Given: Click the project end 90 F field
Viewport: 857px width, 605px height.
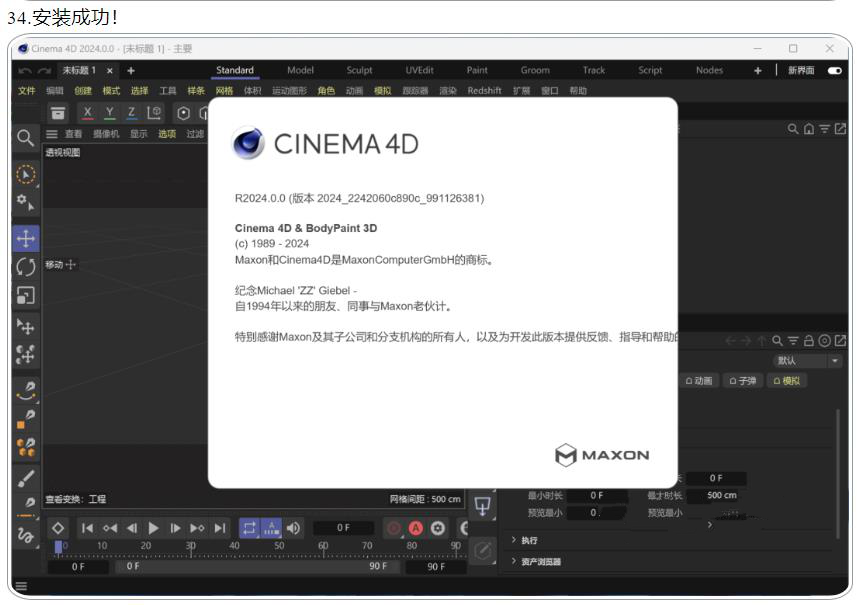Looking at the screenshot, I should pyautogui.click(x=436, y=567).
